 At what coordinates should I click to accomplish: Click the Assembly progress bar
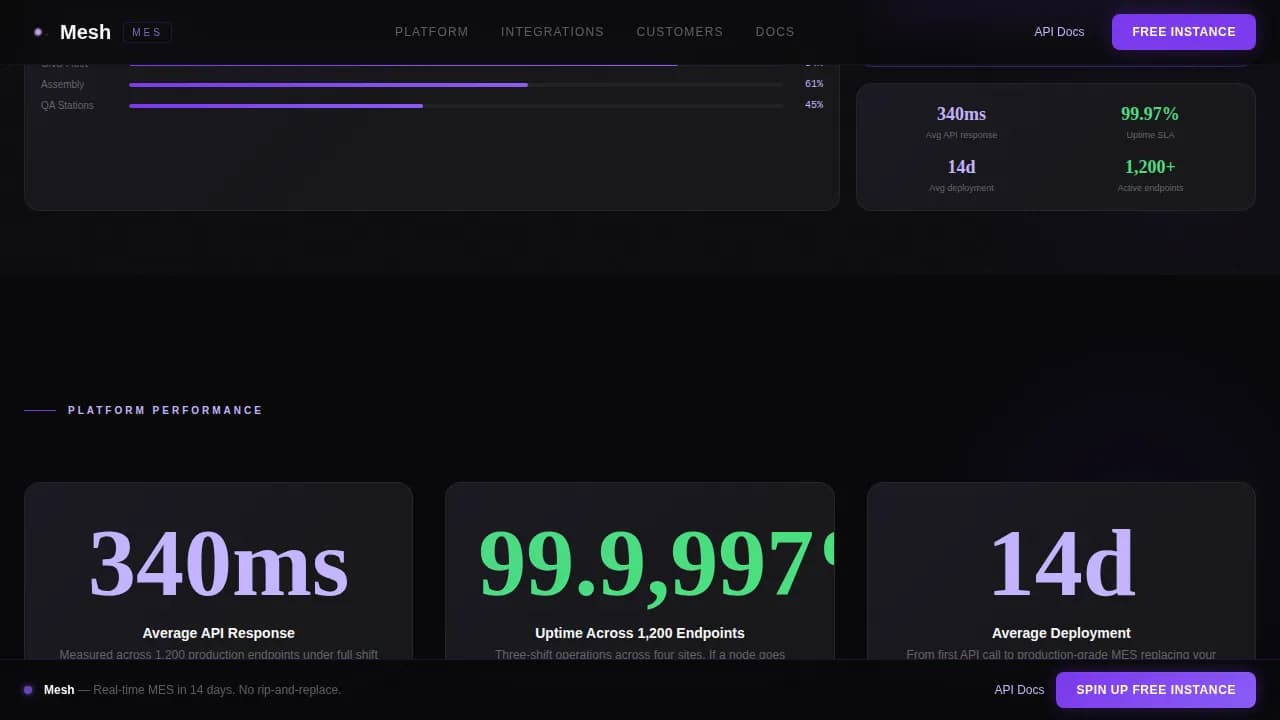pyautogui.click(x=455, y=85)
